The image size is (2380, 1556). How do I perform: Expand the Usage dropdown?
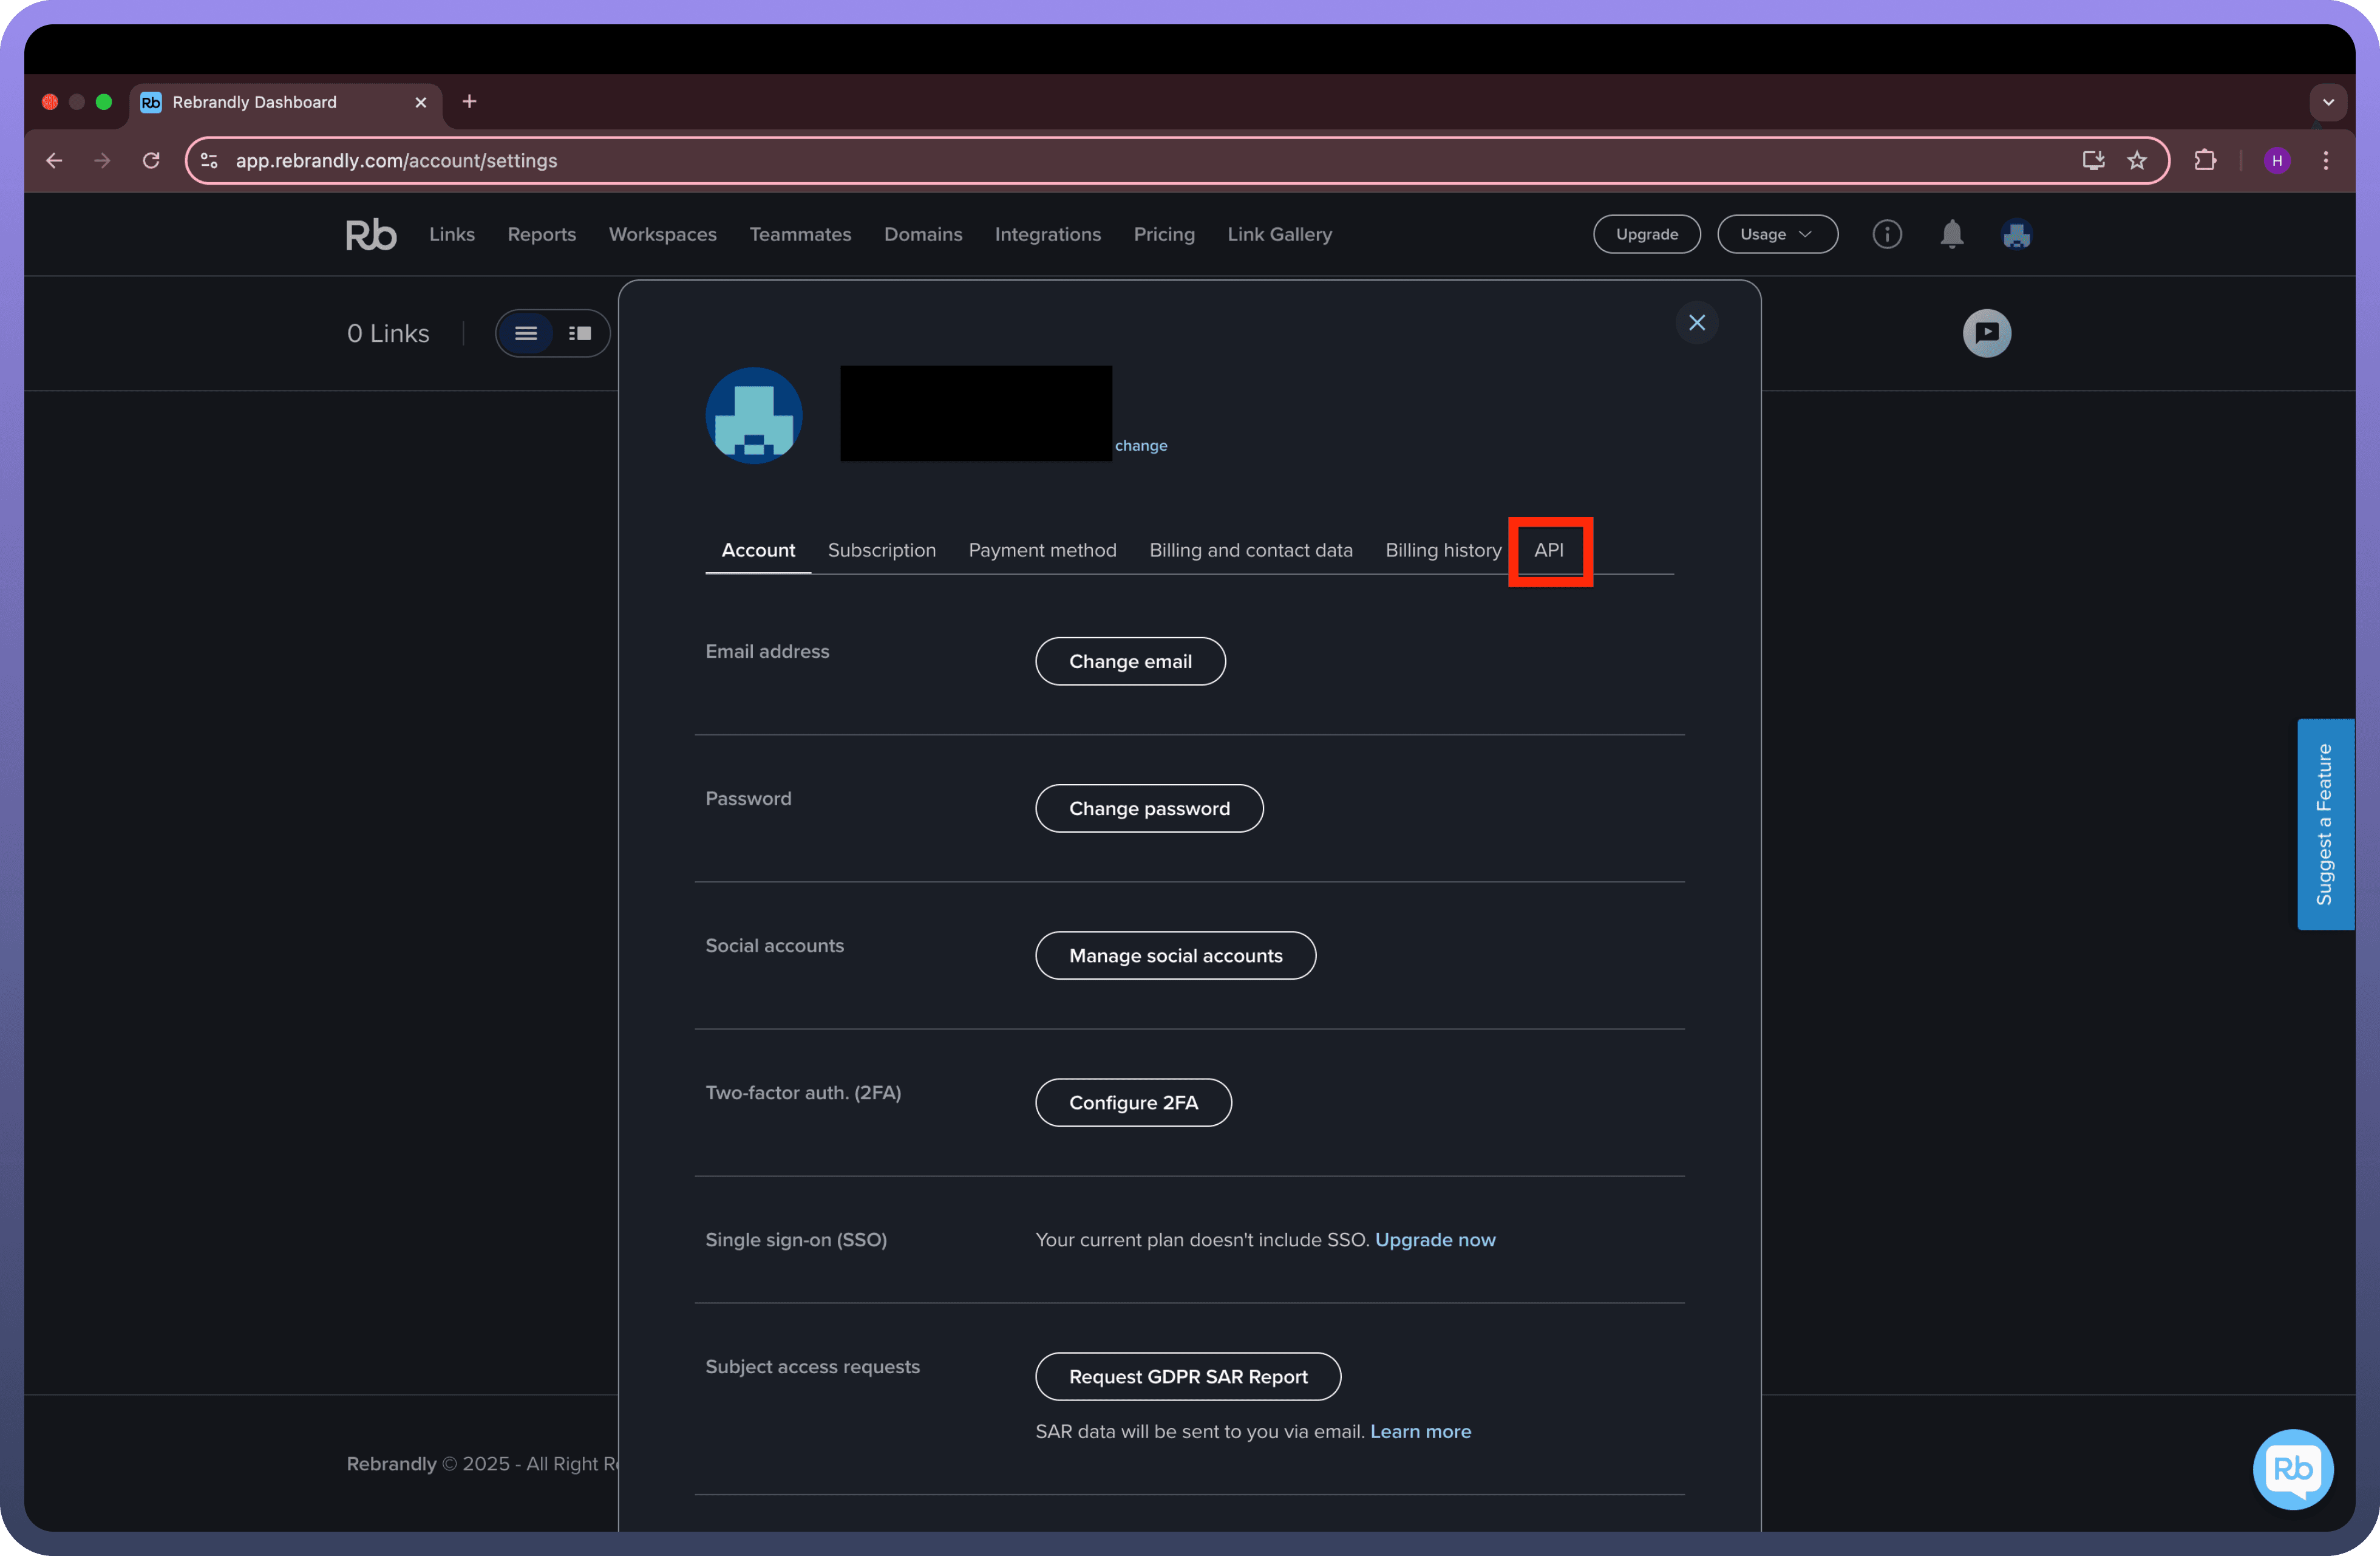[1776, 234]
